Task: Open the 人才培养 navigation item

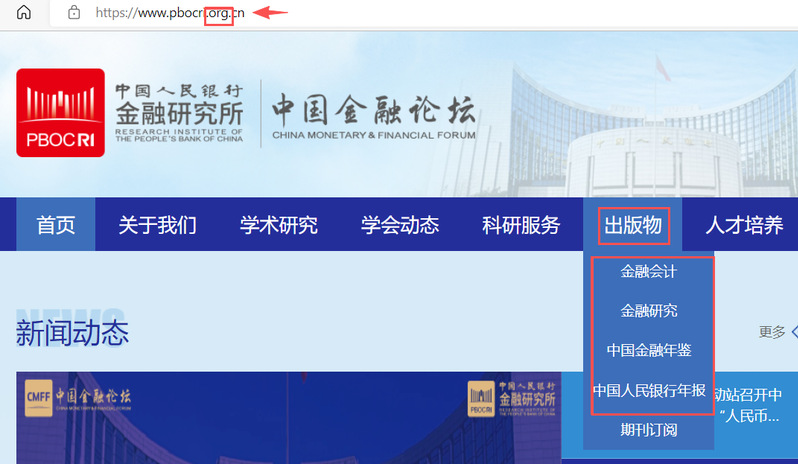Action: coord(744,225)
